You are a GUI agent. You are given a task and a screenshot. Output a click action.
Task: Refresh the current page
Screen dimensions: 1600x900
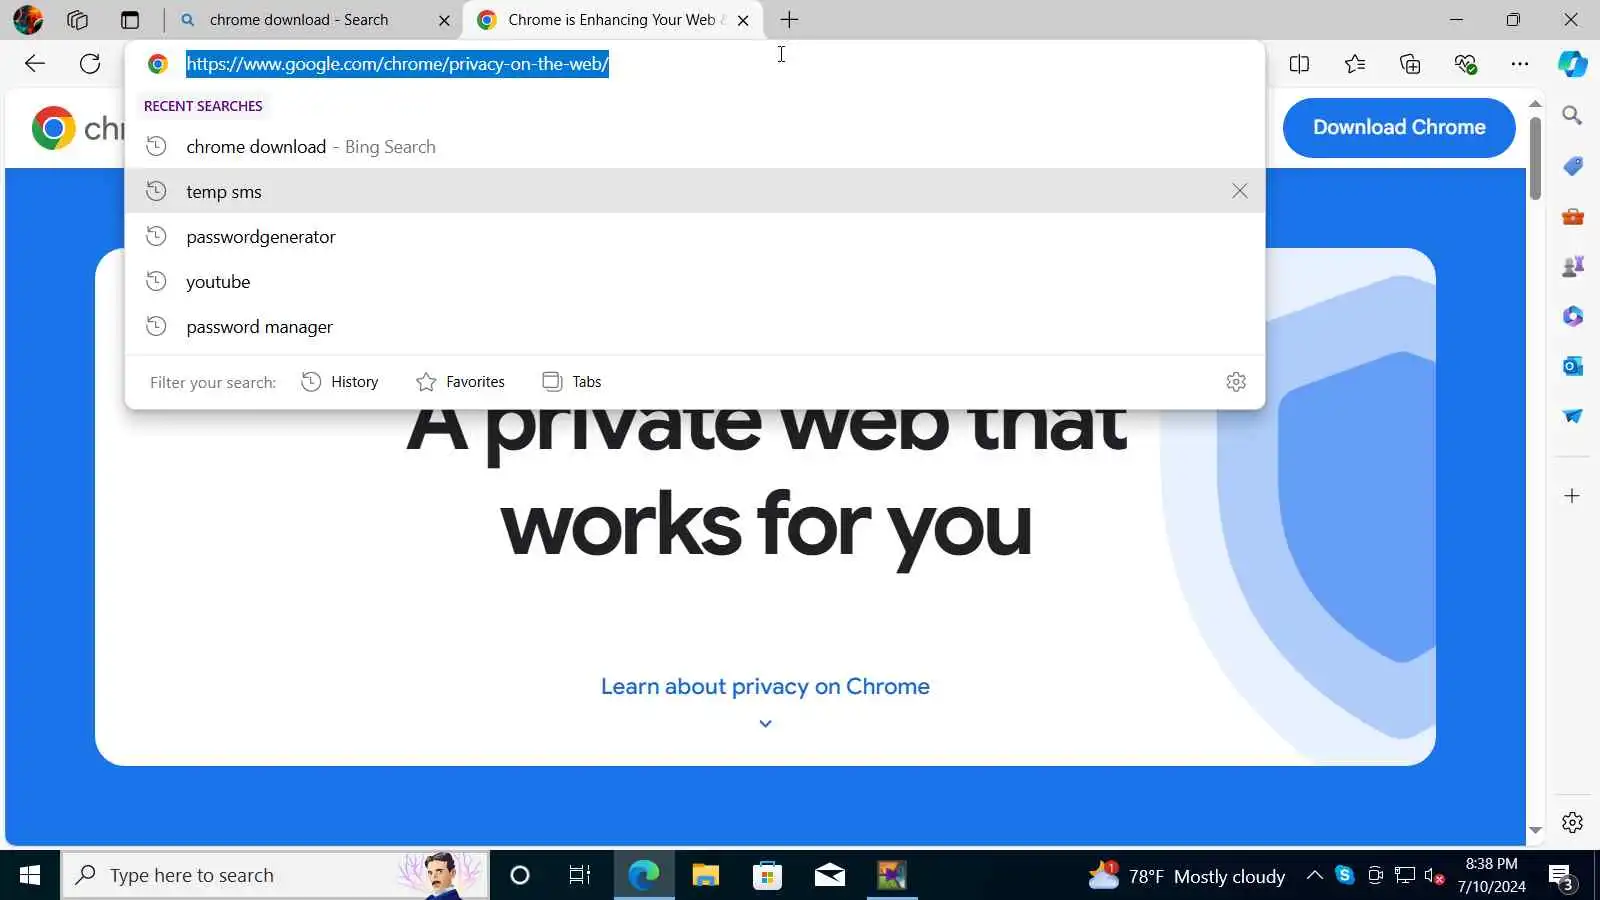tap(90, 64)
